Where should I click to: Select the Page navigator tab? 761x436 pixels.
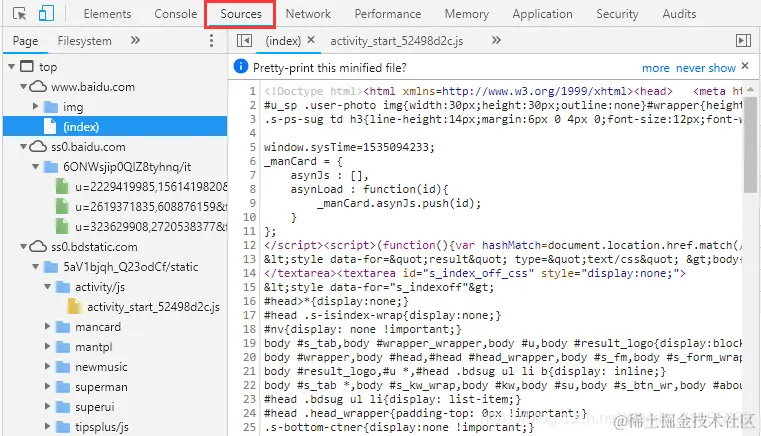pyautogui.click(x=25, y=41)
